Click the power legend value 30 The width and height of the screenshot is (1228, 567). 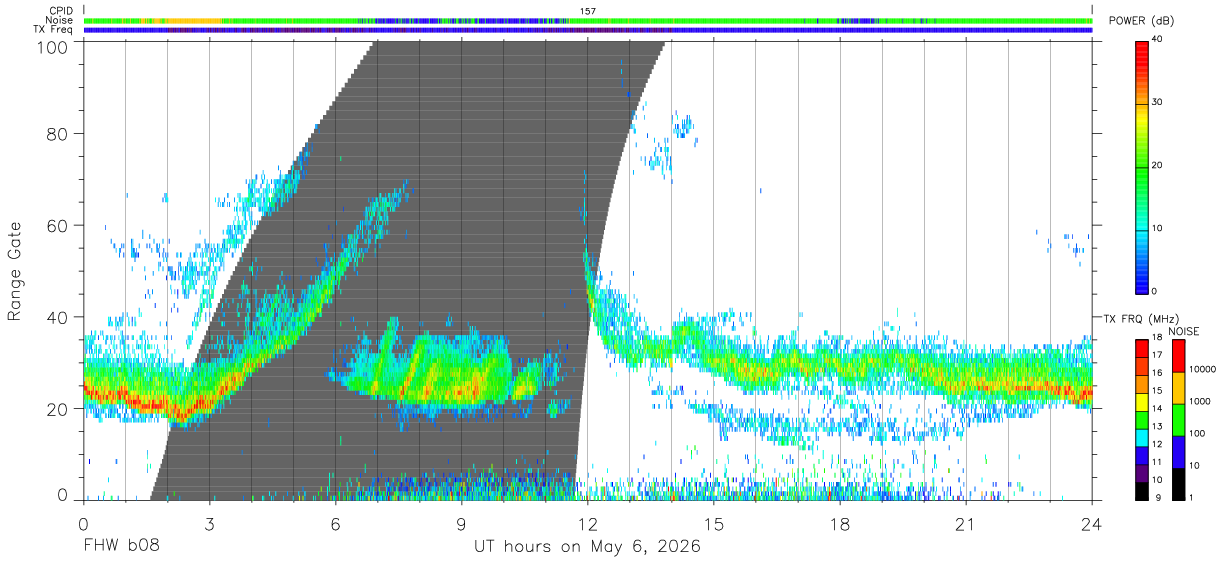click(1158, 103)
